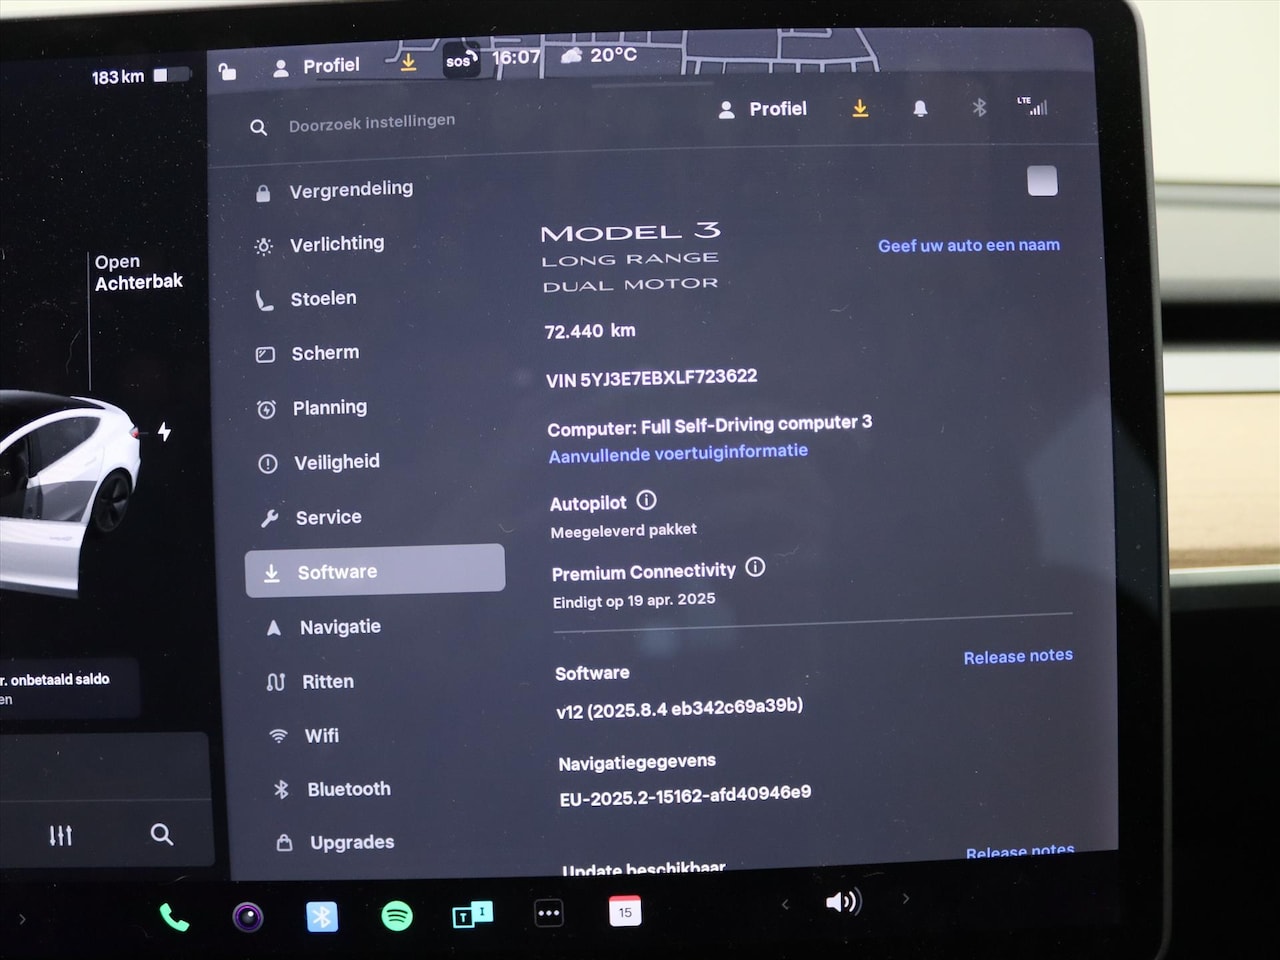The image size is (1280, 960).
Task: Open Vergrendeling settings
Action: (x=351, y=189)
